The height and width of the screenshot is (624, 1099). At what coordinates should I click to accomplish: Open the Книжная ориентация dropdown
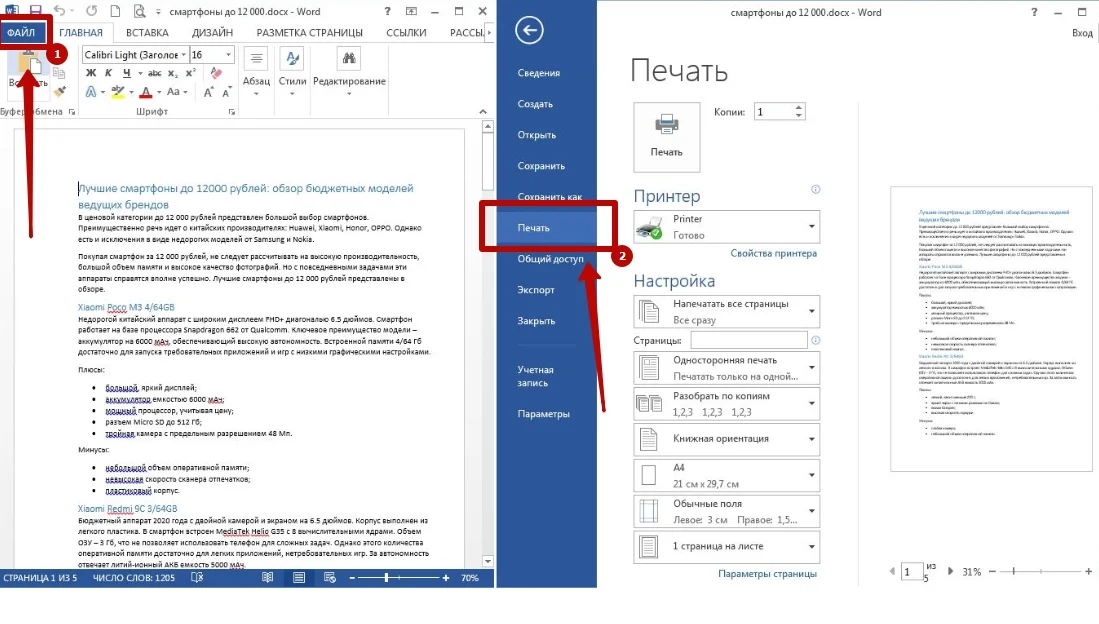[x=727, y=439]
